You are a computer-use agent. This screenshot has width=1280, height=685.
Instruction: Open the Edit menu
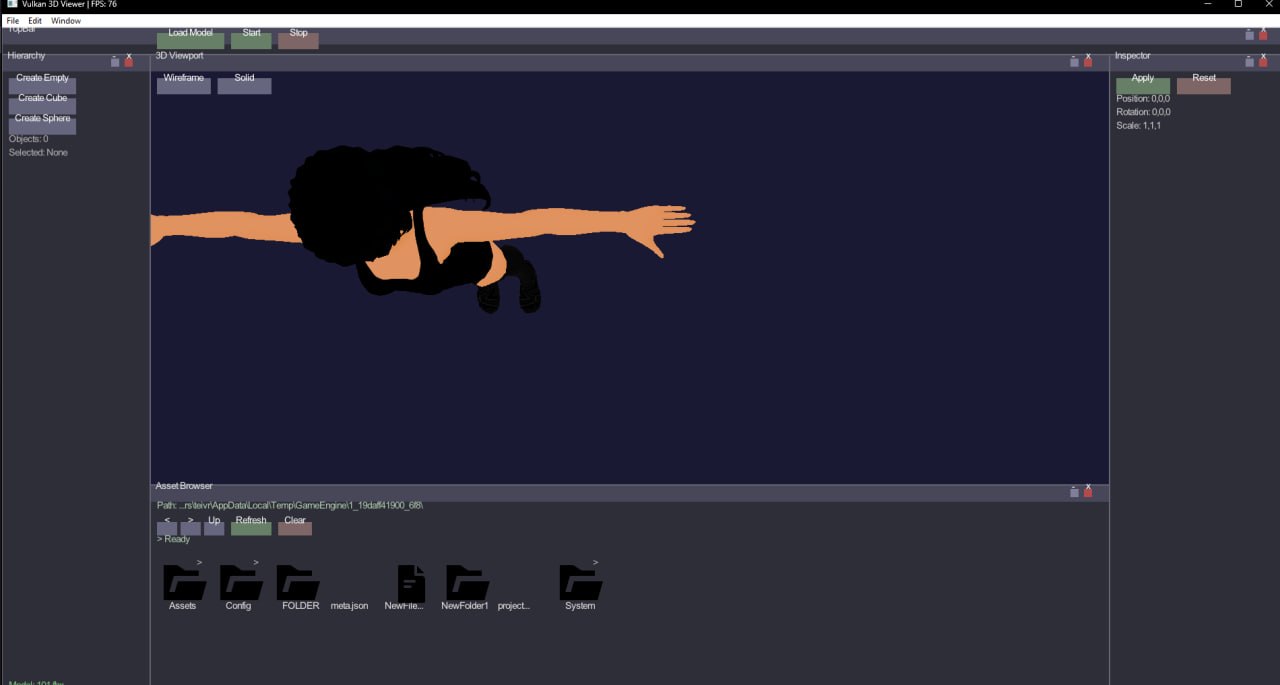coord(35,21)
